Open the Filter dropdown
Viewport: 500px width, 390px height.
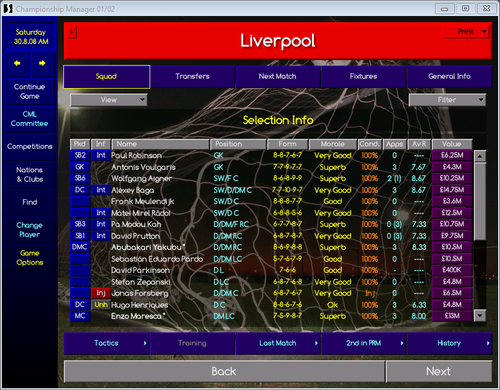point(447,100)
